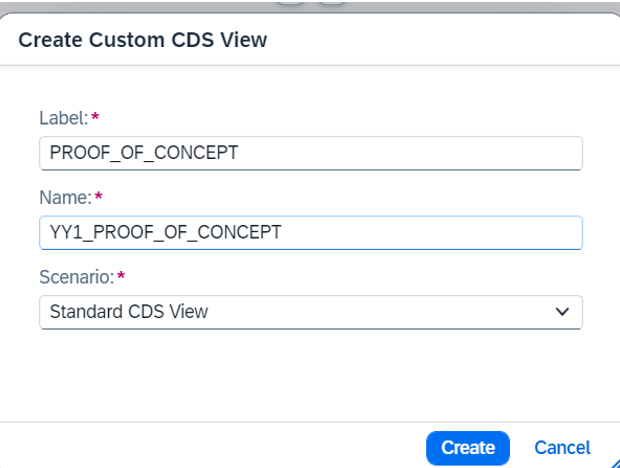620x468 pixels.
Task: Click the required asterisk beside Scenario
Action: tap(121, 276)
